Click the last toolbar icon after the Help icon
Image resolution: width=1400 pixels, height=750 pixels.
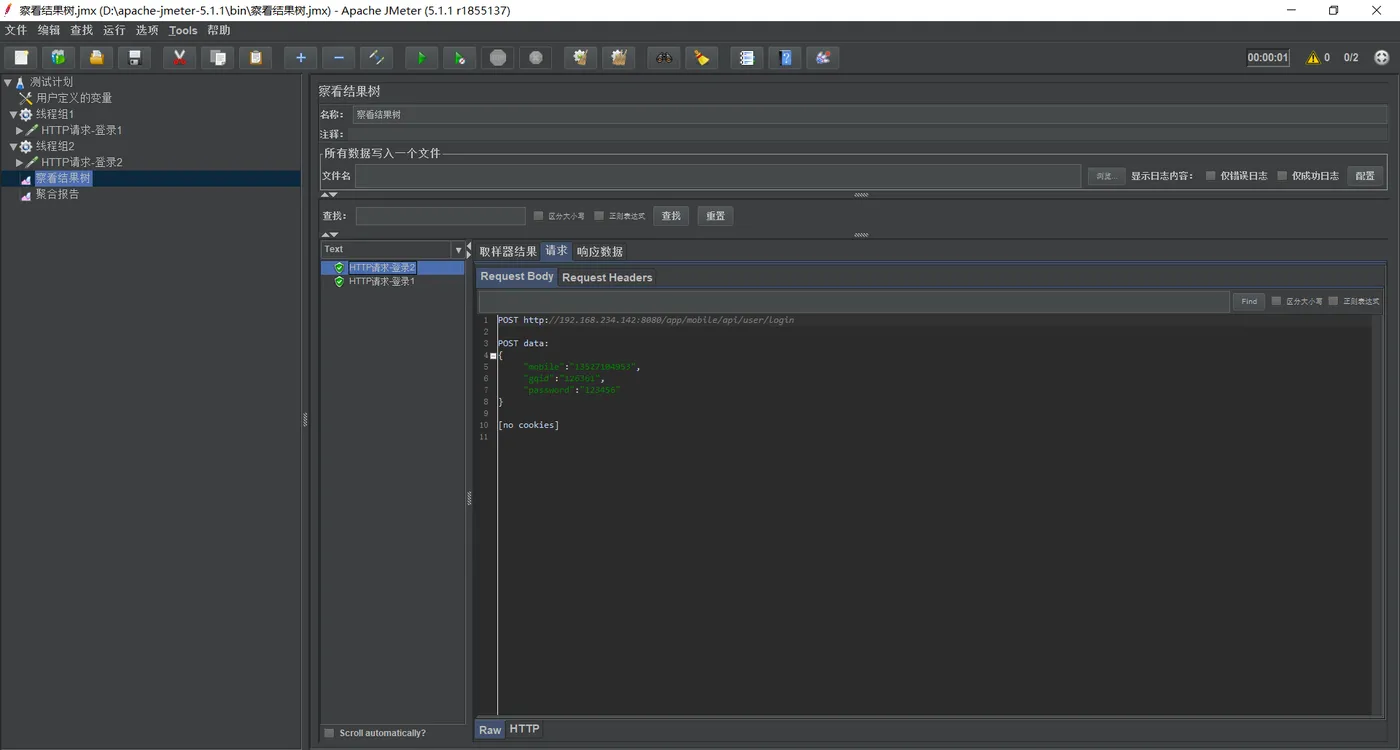pos(822,57)
